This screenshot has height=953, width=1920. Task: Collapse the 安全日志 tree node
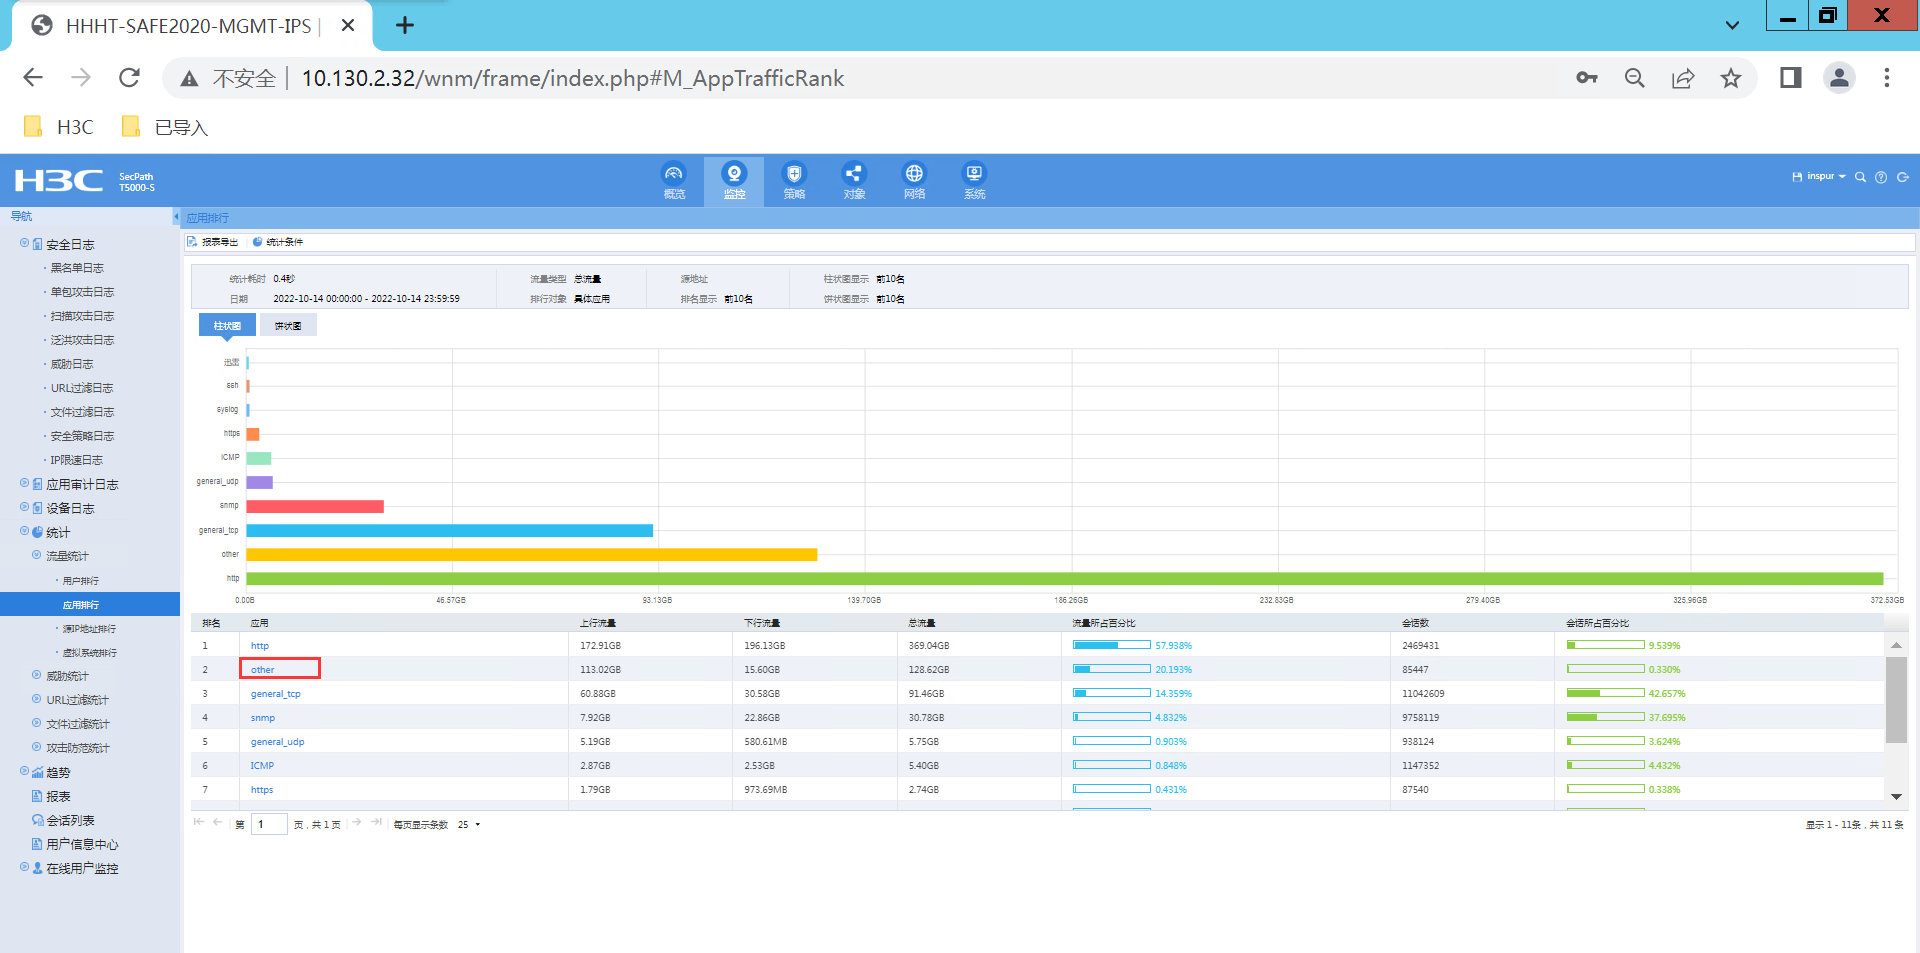(24, 243)
